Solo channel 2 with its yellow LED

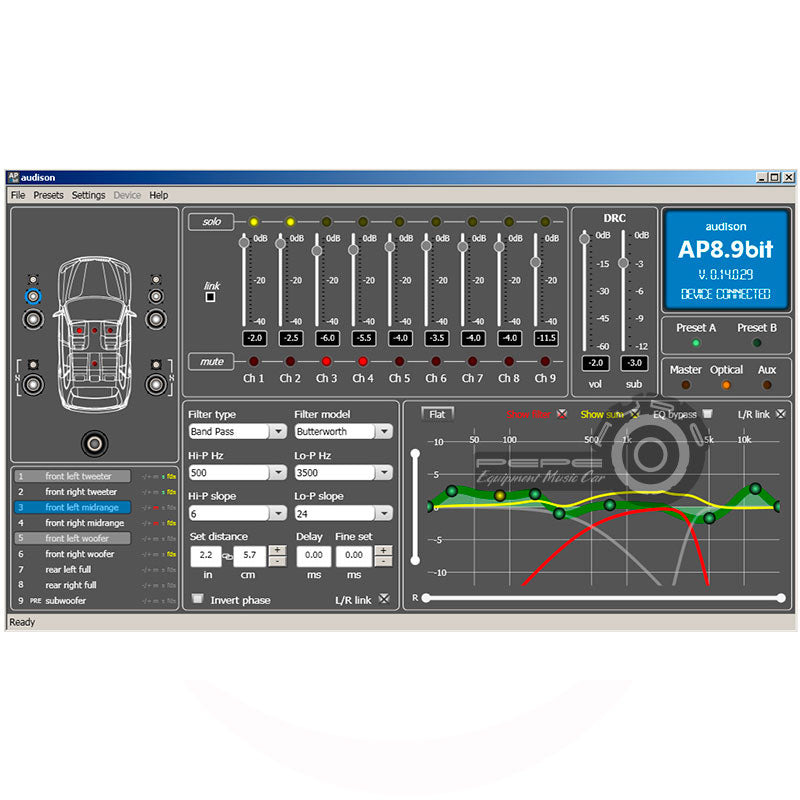click(290, 222)
